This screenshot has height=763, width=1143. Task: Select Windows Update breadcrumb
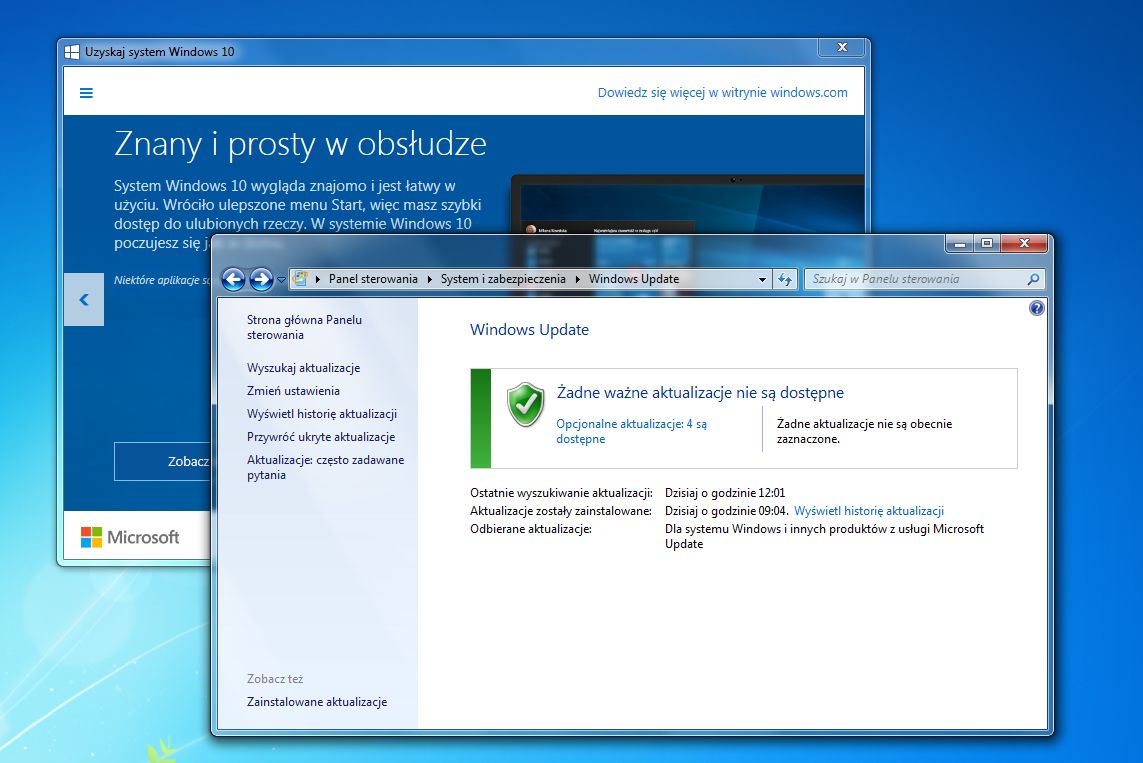pos(634,279)
